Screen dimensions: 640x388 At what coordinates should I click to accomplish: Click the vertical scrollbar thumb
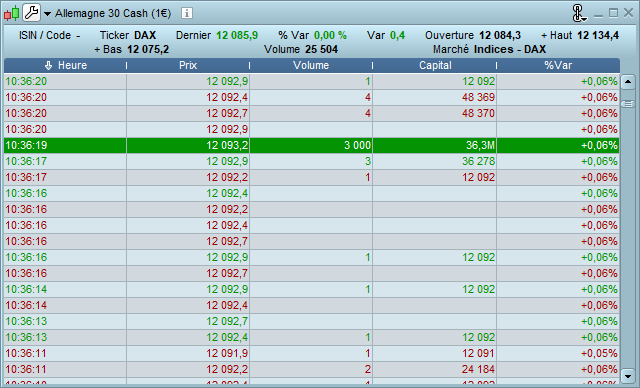pyautogui.click(x=627, y=104)
